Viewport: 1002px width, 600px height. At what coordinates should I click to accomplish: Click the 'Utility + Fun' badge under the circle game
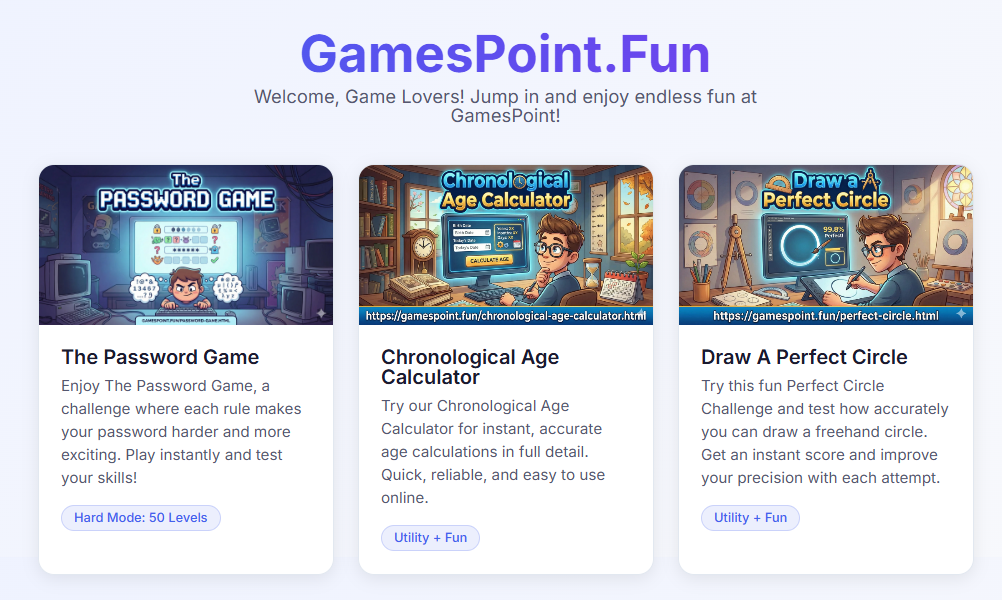tap(750, 517)
